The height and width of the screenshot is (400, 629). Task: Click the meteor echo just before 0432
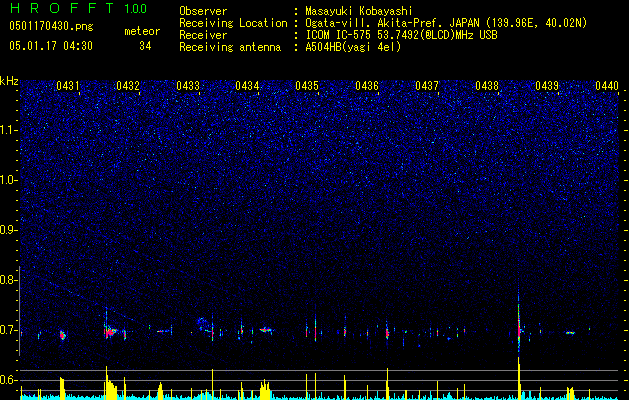point(110,331)
